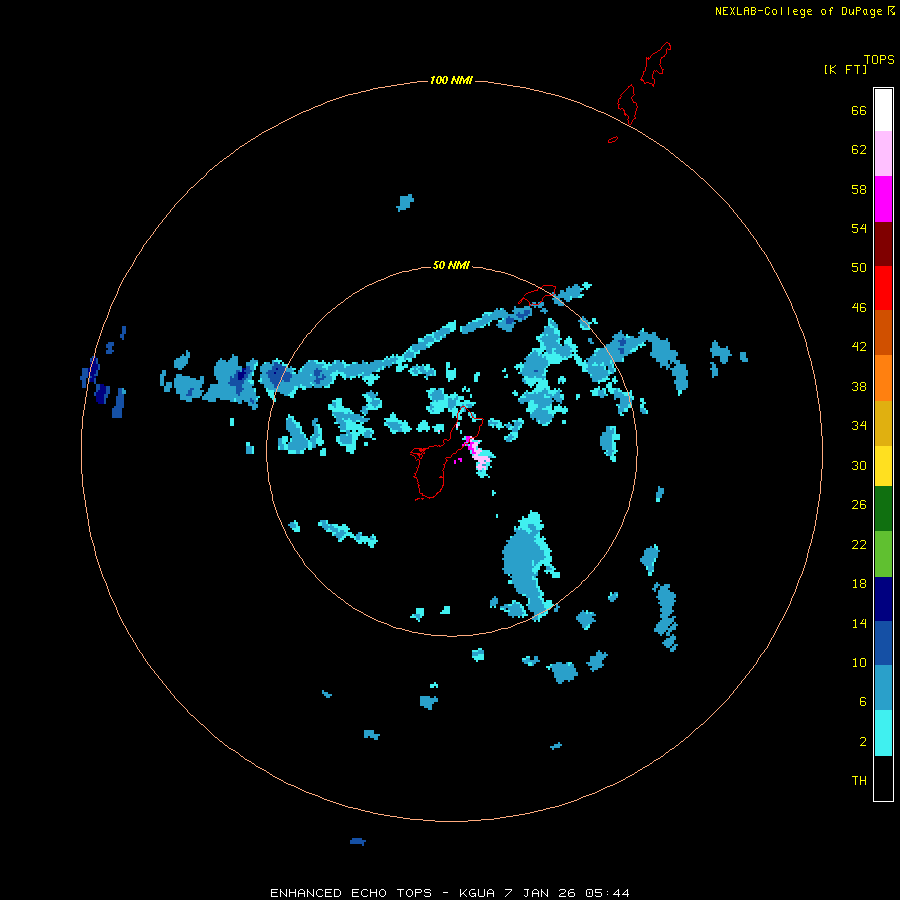Click the dark blue echoes at the west ring edge
The height and width of the screenshot is (900, 900).
pos(103,373)
